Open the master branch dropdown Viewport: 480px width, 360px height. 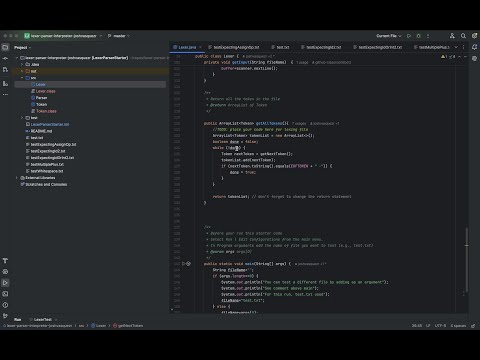click(x=119, y=36)
